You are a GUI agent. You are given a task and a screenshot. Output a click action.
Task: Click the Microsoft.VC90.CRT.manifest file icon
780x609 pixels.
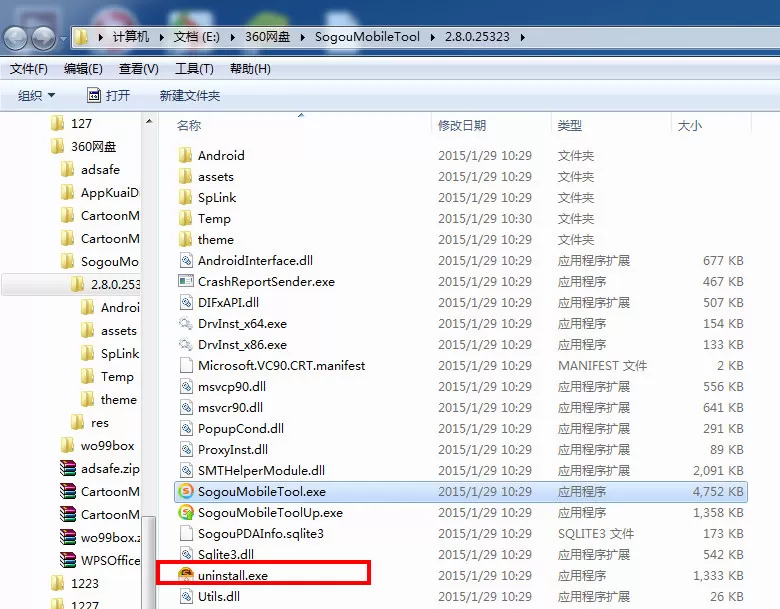click(186, 366)
